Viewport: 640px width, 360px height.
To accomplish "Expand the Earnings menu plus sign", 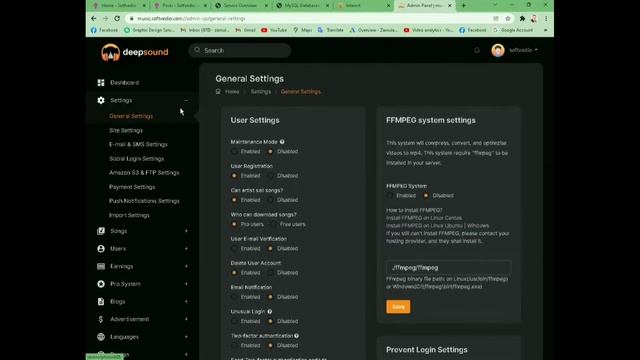I will (x=186, y=266).
